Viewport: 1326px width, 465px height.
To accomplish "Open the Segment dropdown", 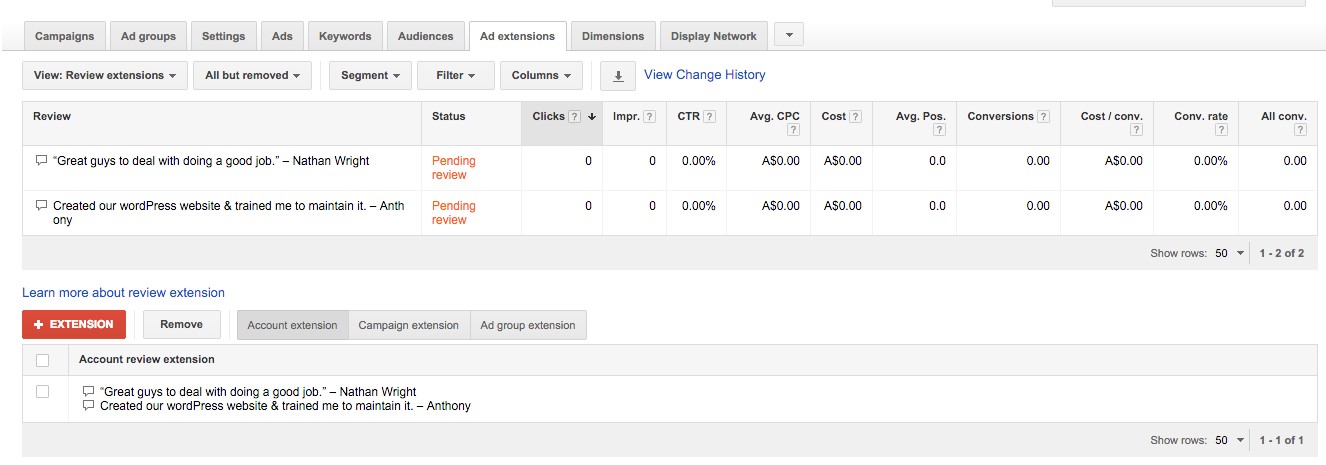I will (x=370, y=76).
